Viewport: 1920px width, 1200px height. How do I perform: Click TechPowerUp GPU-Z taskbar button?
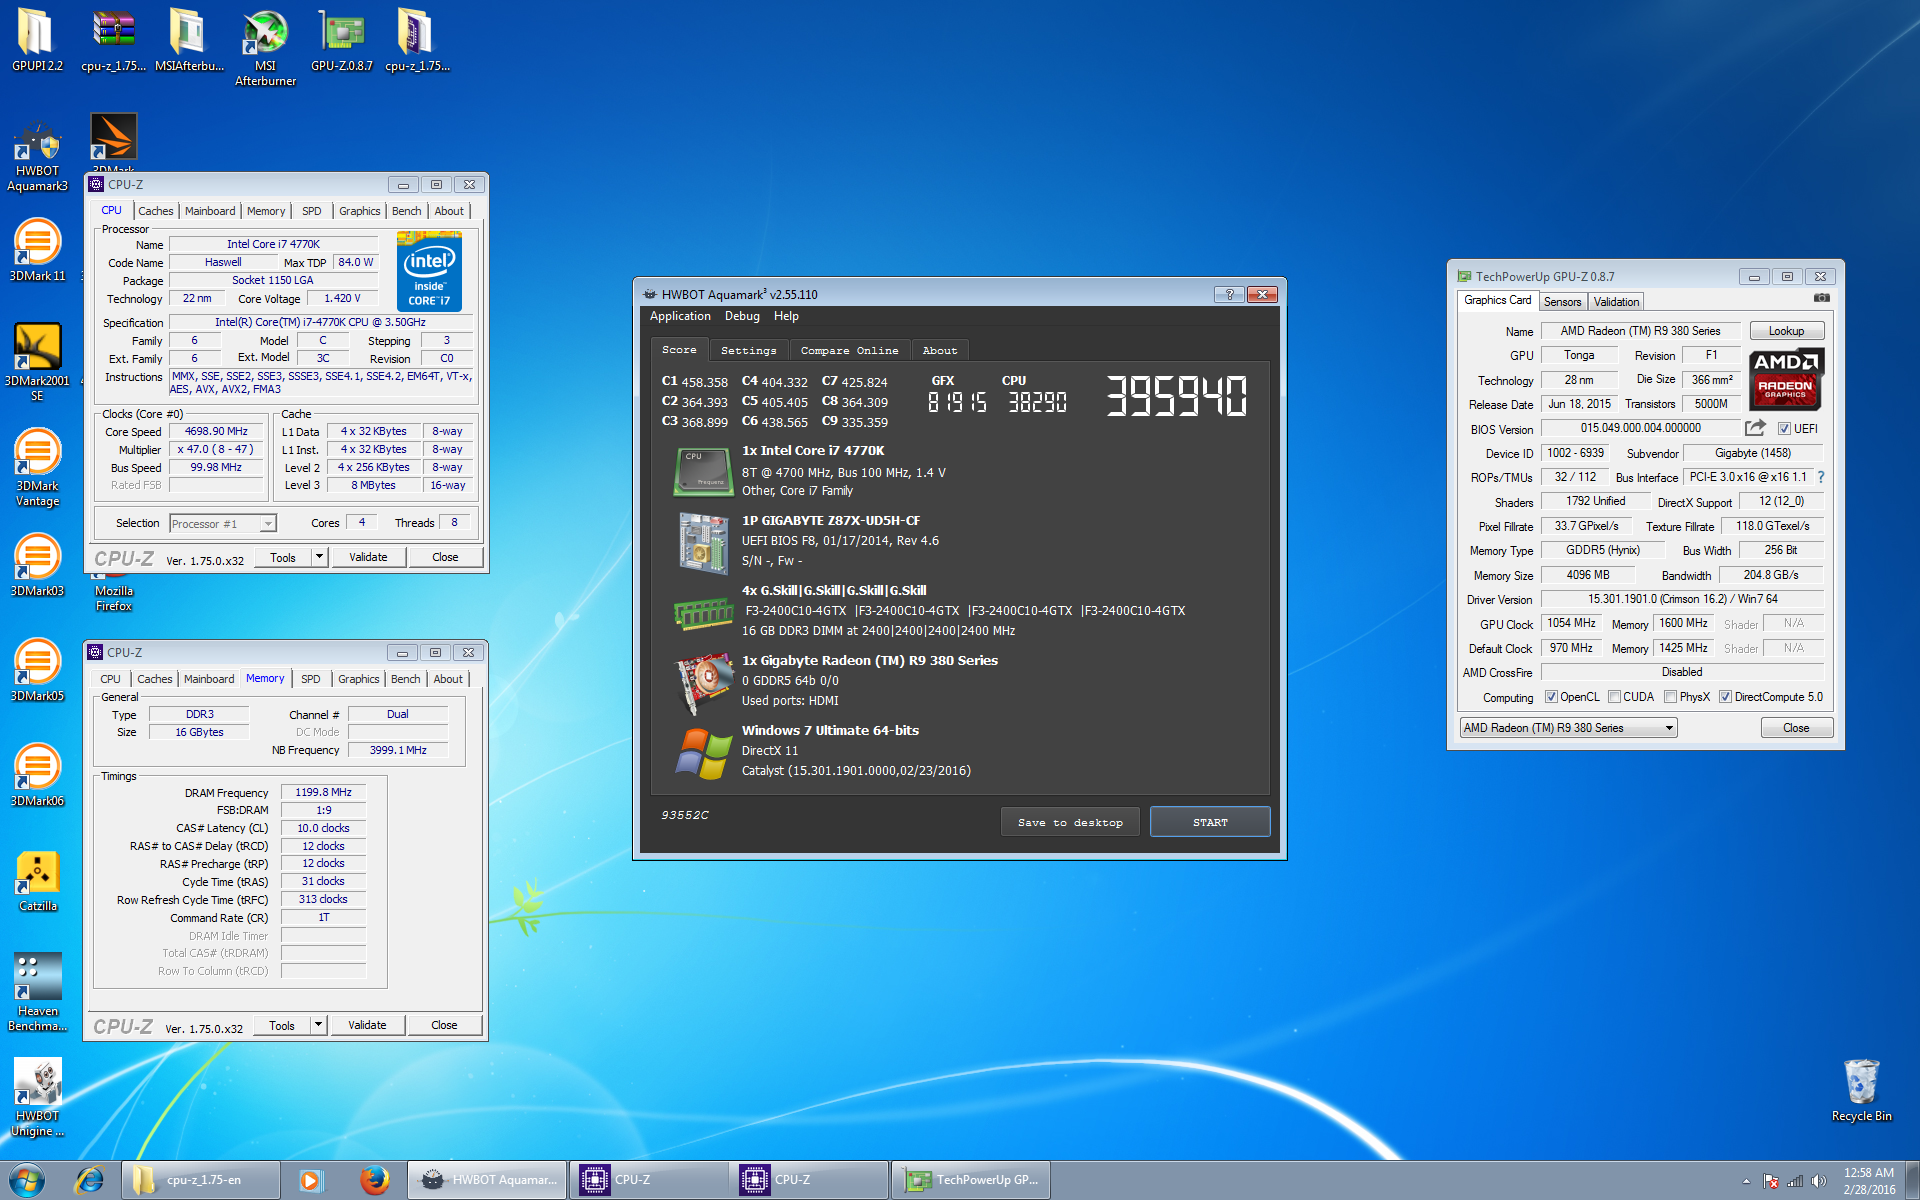click(x=969, y=1180)
